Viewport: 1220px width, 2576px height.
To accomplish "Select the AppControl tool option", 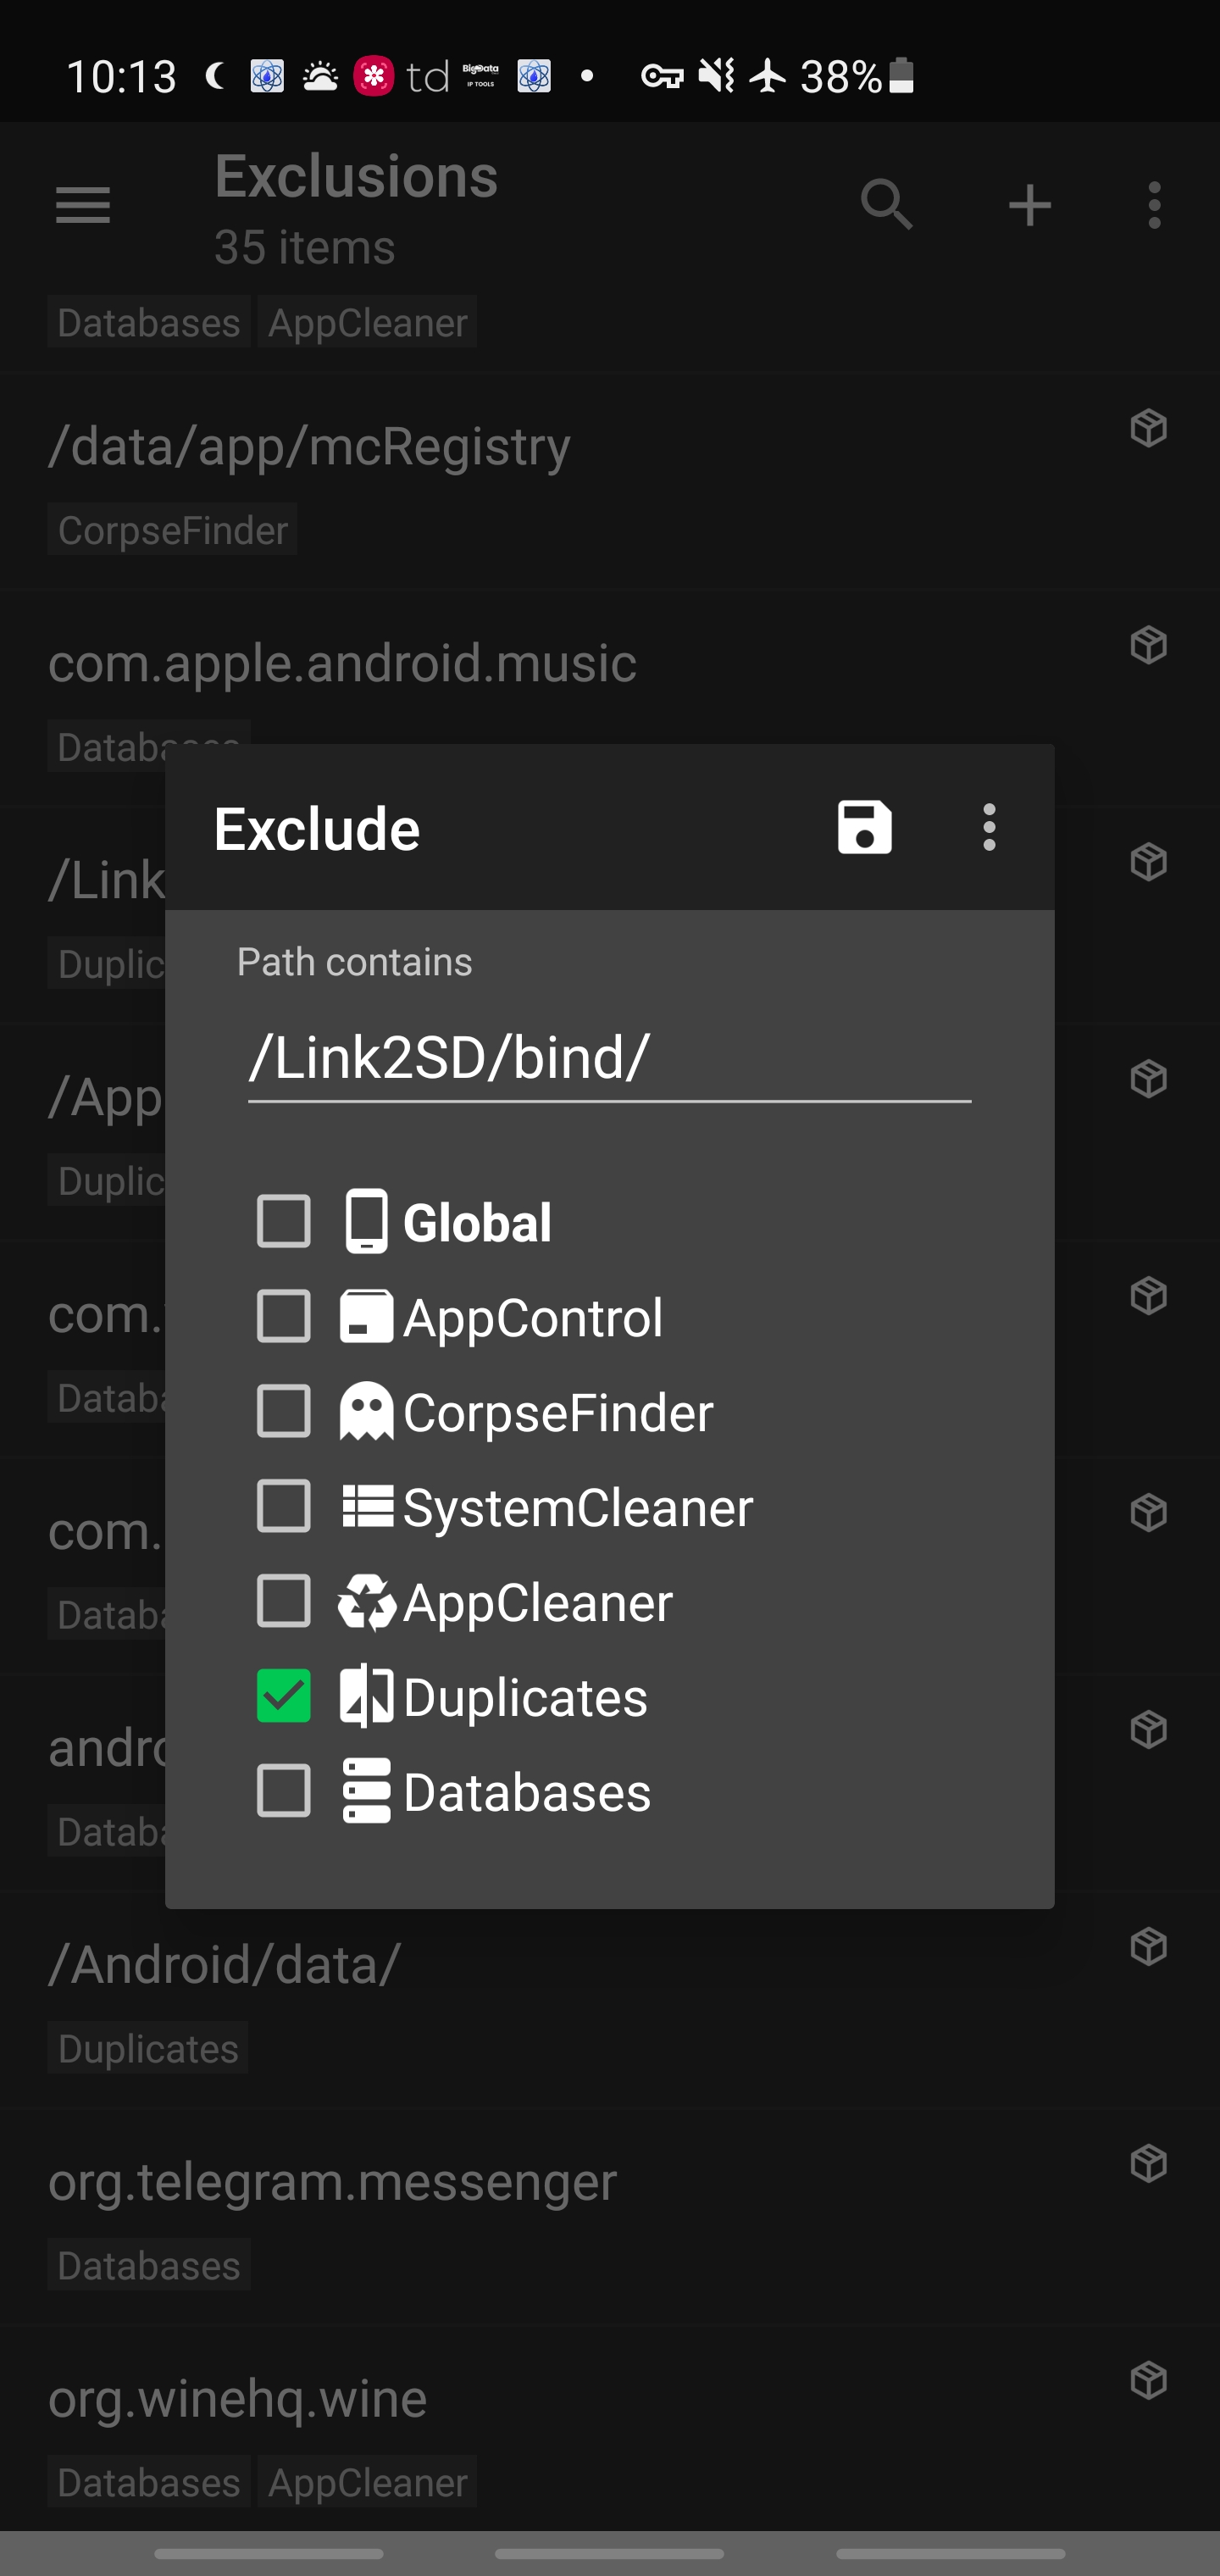I will 284,1316.
